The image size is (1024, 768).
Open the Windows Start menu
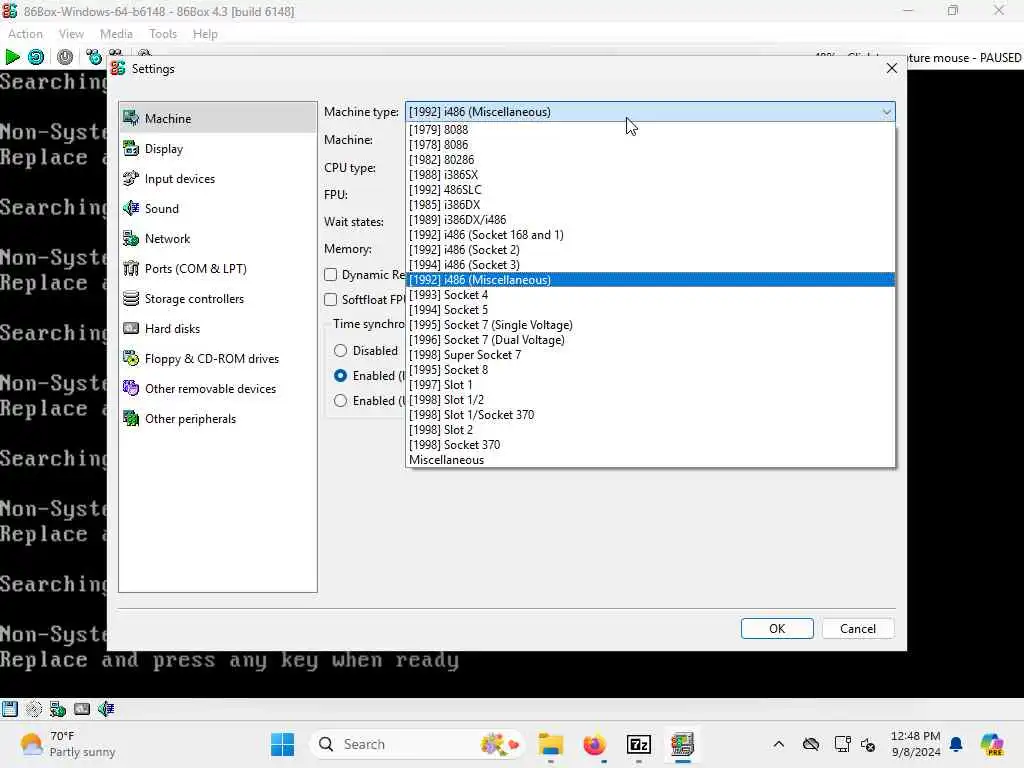(x=282, y=744)
